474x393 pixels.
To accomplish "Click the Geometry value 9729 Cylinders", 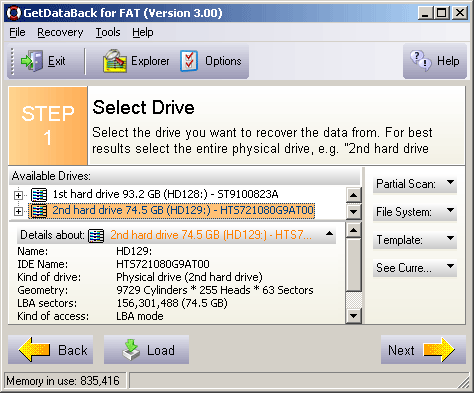I will pyautogui.click(x=215, y=290).
